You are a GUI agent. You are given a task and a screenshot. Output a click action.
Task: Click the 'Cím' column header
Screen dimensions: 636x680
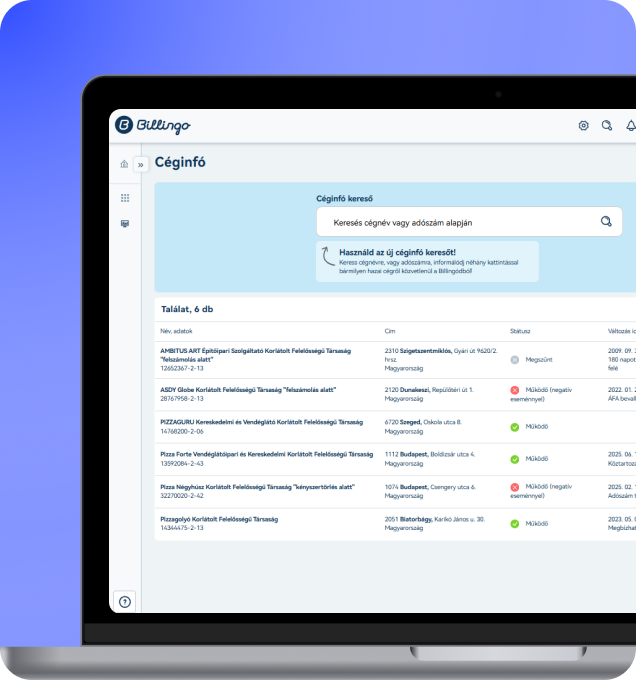[x=390, y=331]
